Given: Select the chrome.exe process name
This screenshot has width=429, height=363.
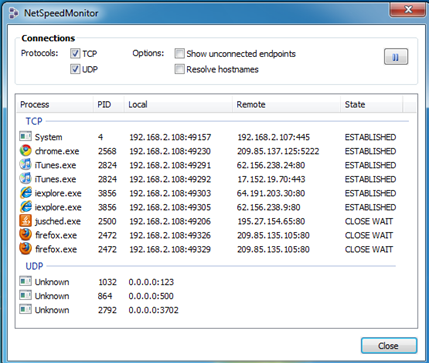Looking at the screenshot, I should [57, 151].
